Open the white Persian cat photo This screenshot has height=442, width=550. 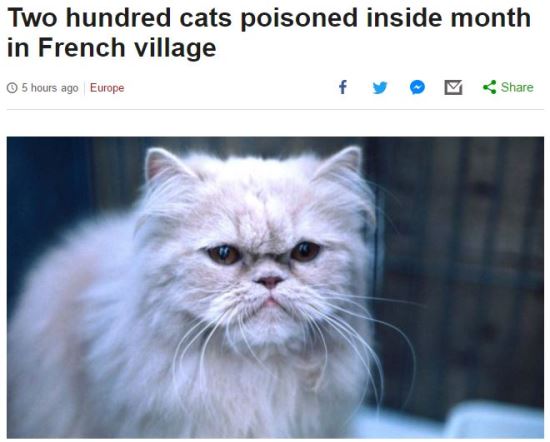pyautogui.click(x=275, y=287)
